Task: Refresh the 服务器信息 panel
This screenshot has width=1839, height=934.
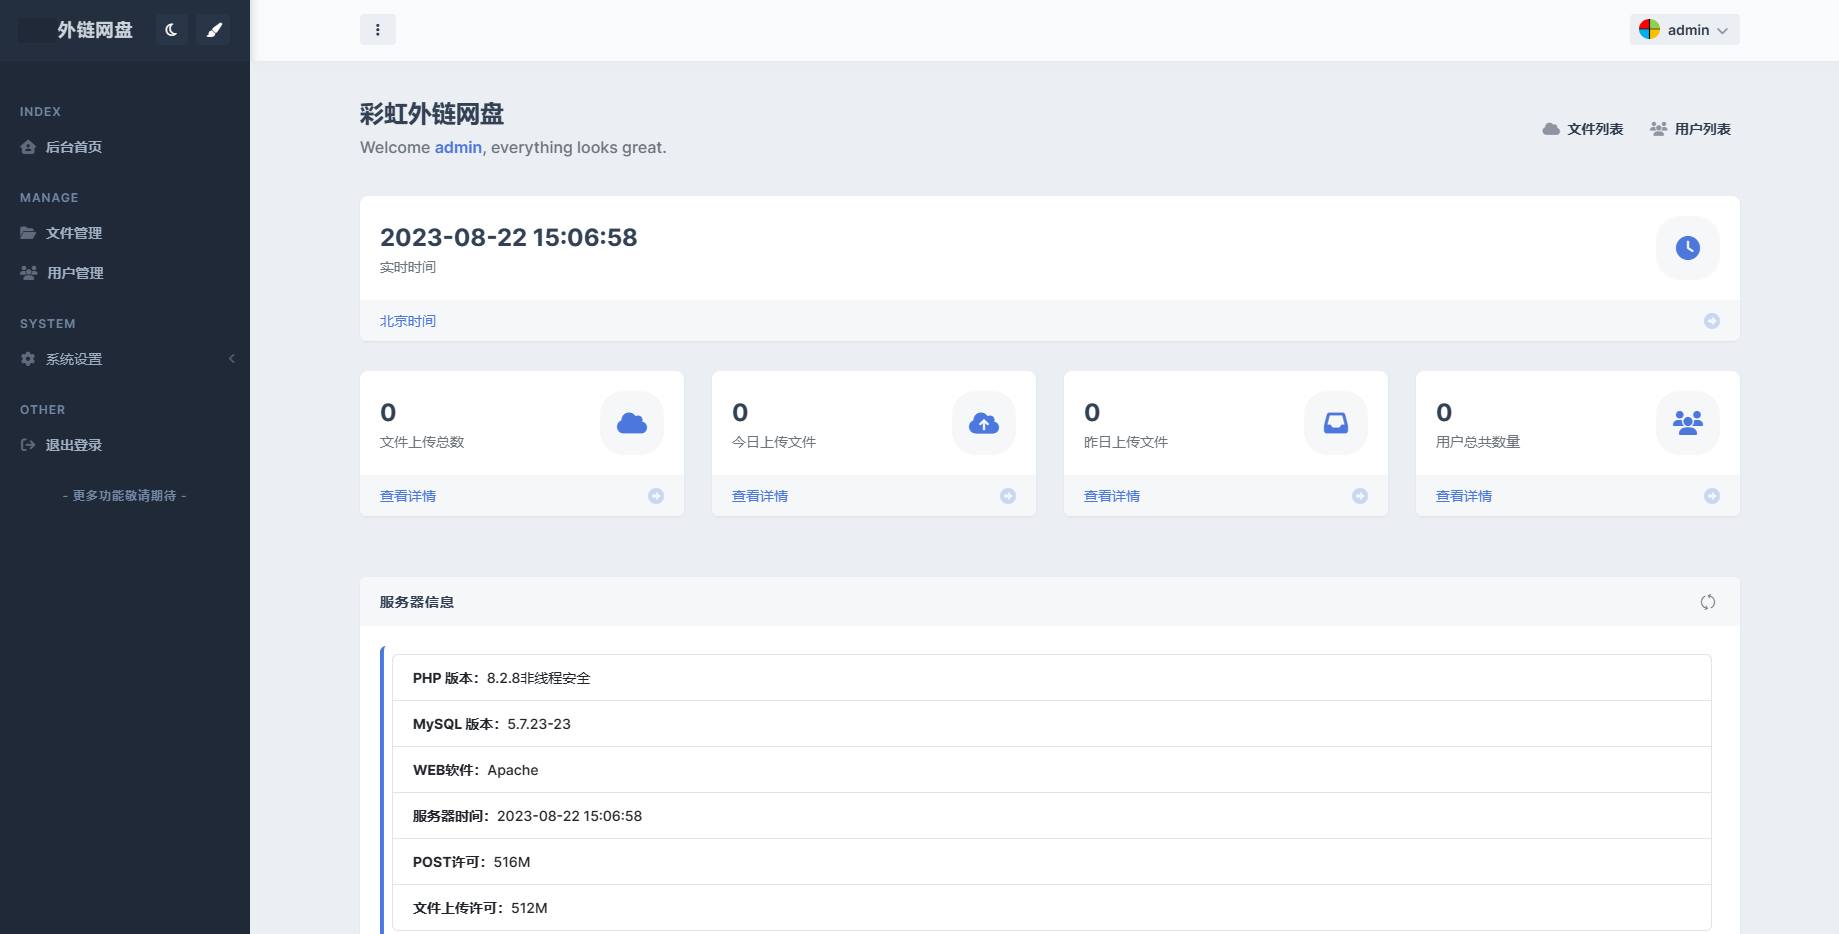Action: pos(1707,602)
